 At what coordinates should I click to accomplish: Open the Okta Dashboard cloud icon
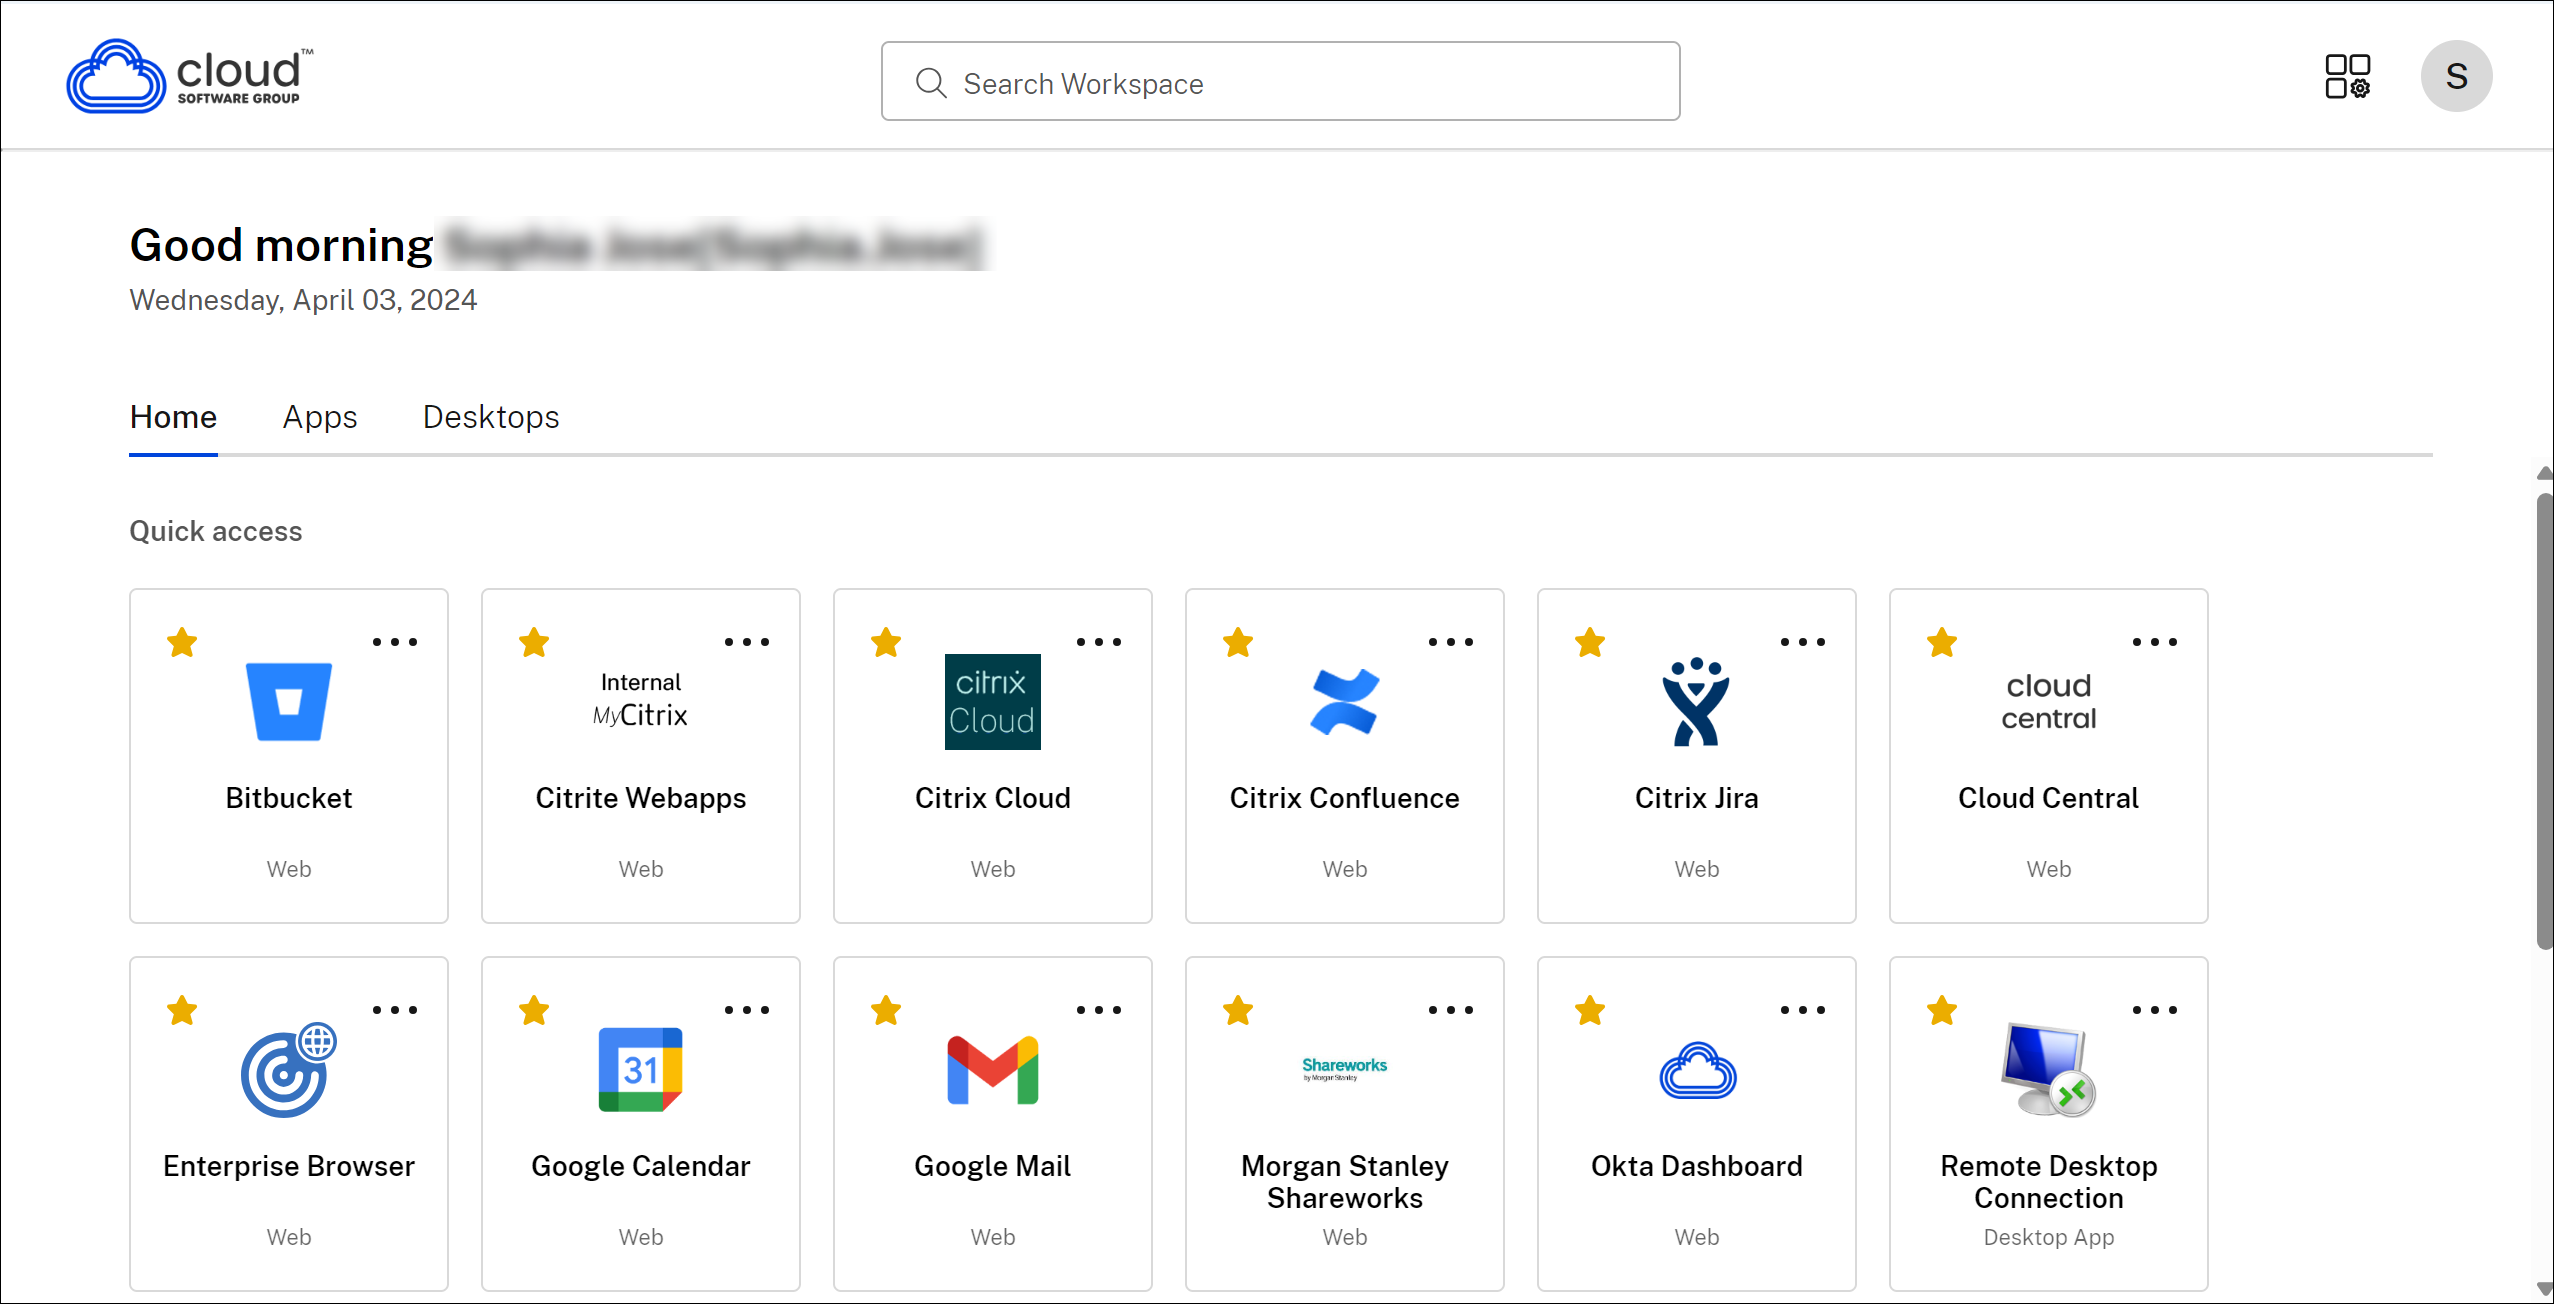click(1697, 1070)
